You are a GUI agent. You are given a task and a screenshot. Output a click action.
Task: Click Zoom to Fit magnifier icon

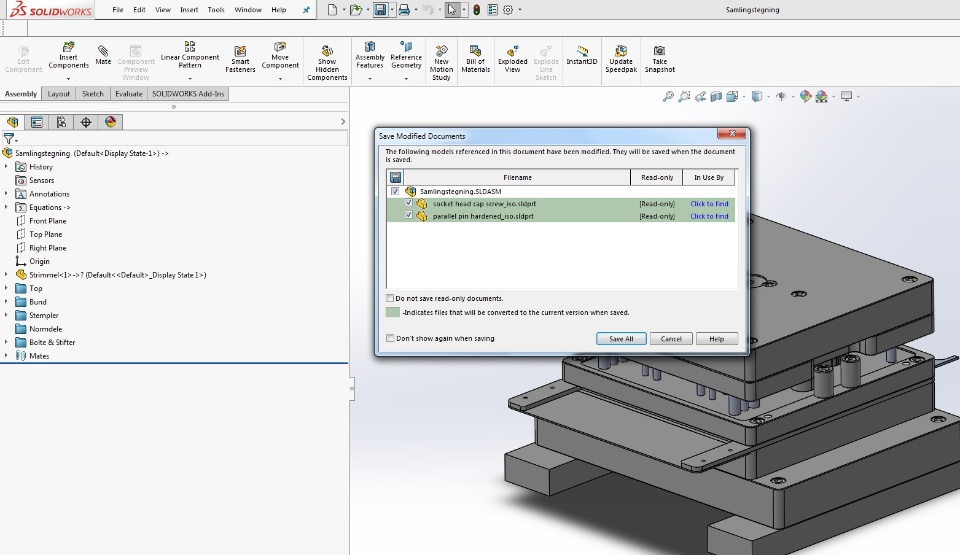[668, 96]
